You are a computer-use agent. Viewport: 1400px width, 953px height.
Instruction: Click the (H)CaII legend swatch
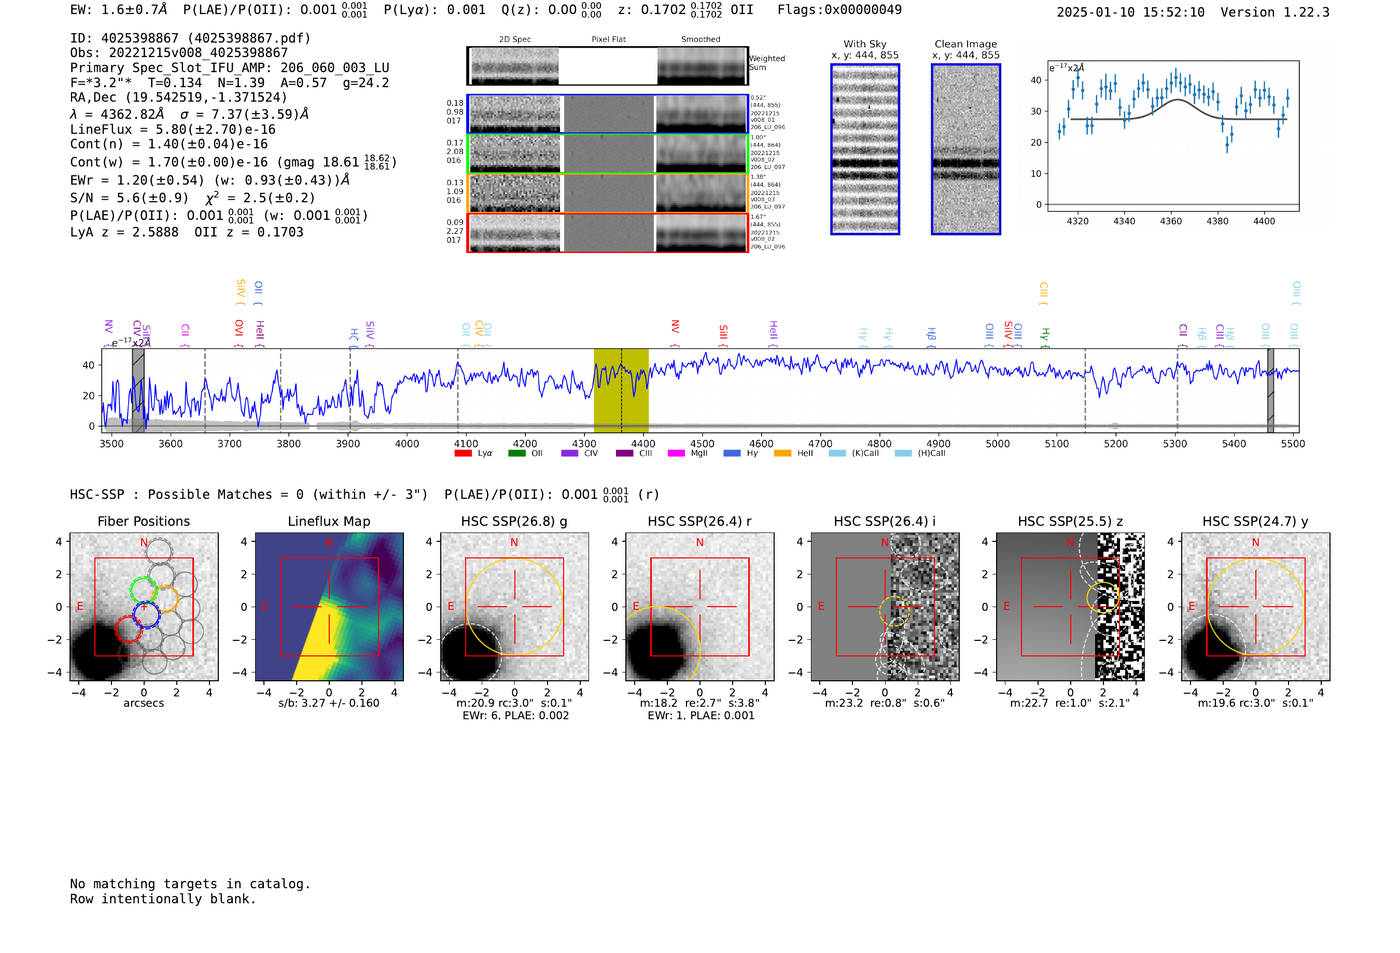click(x=903, y=453)
